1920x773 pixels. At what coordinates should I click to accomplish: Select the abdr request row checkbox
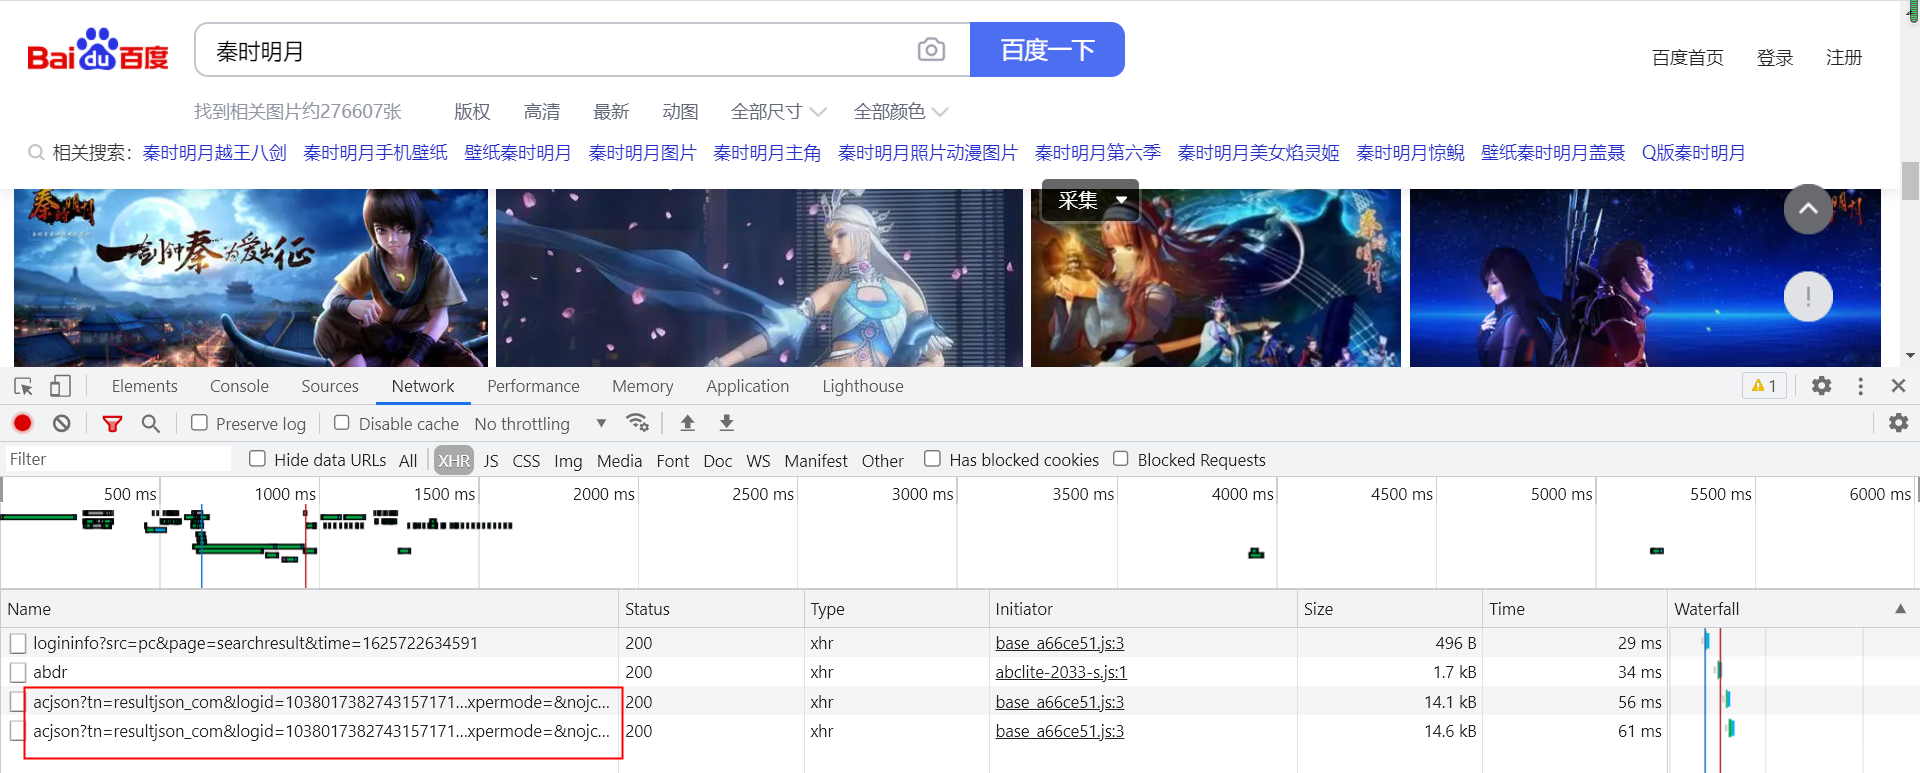coord(18,672)
